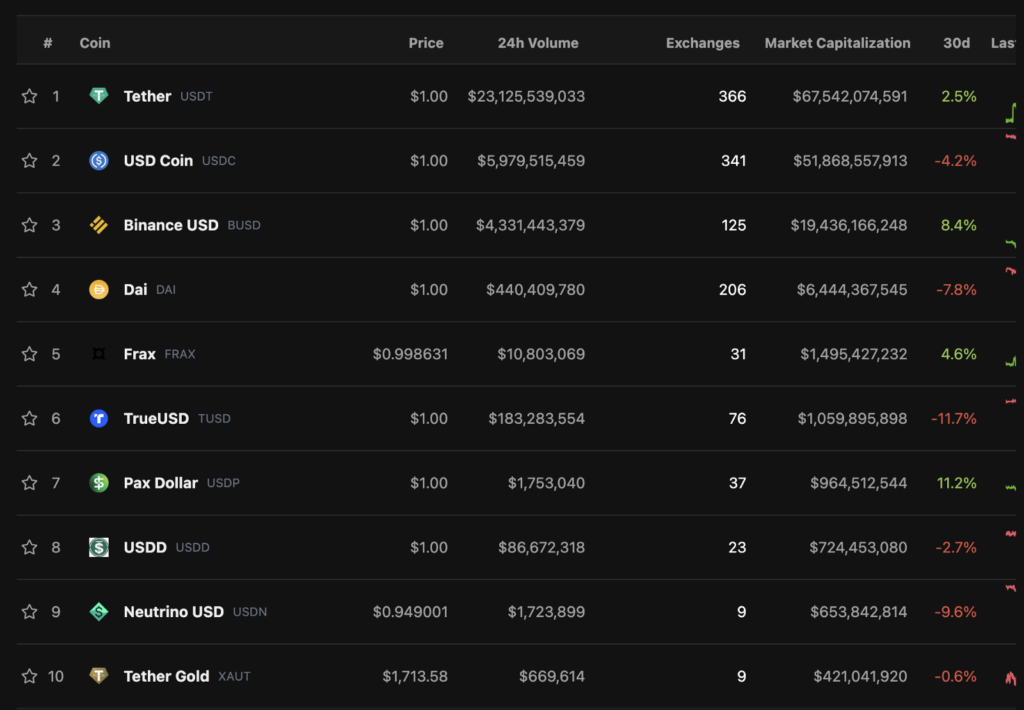The image size is (1024, 710).
Task: Favorite Tether with its star toggle
Action: tap(29, 96)
